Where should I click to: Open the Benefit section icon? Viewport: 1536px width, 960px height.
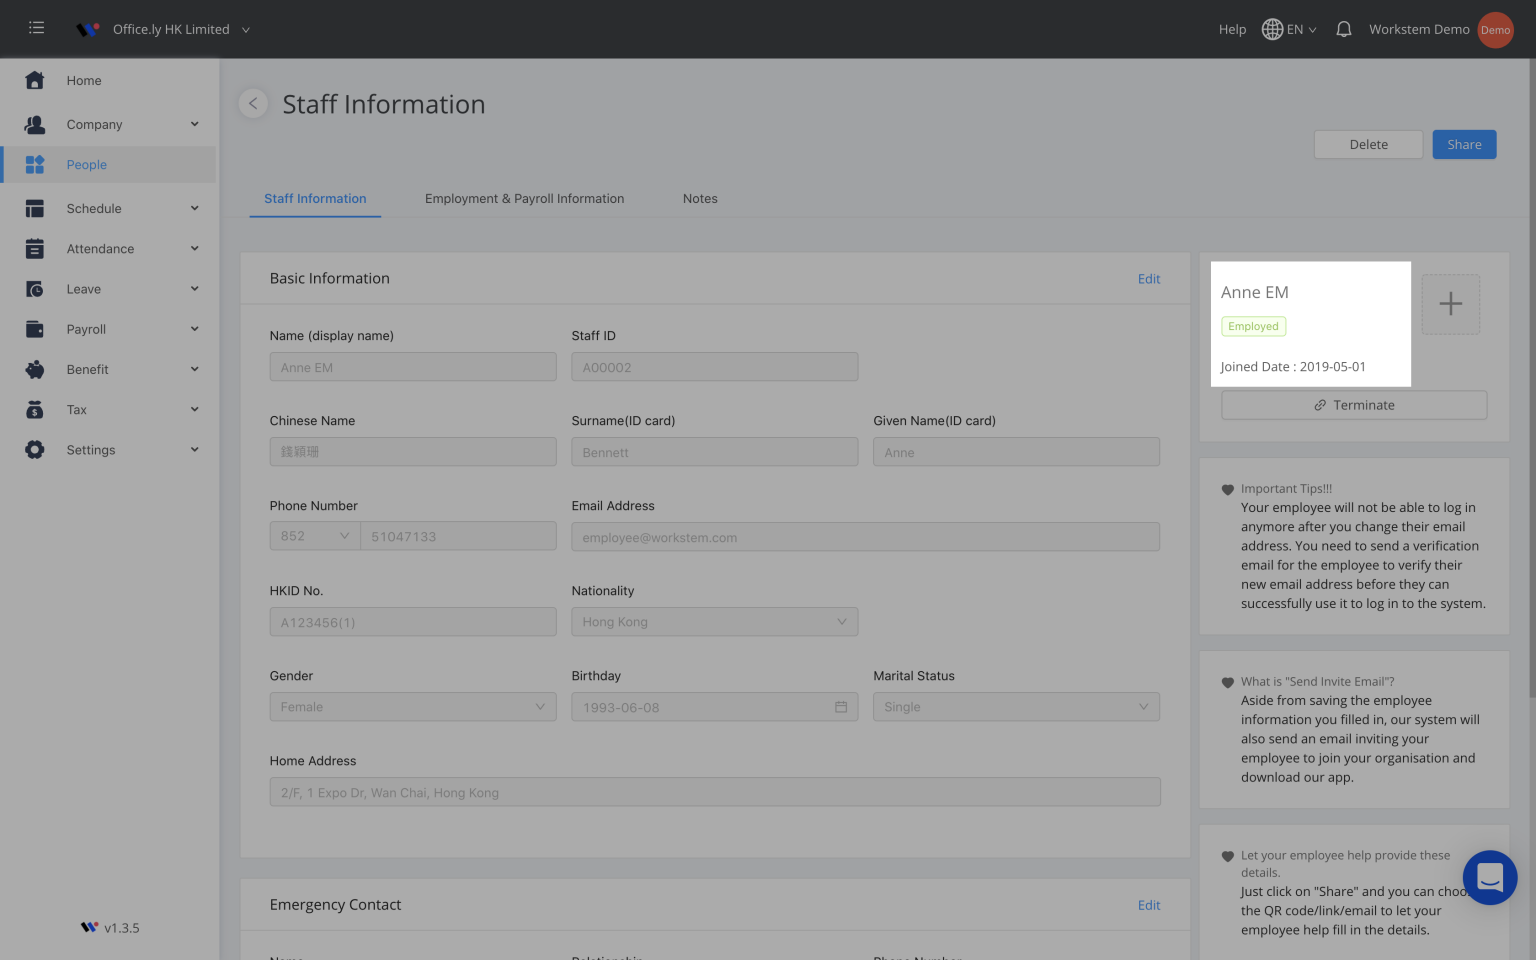[x=35, y=369]
